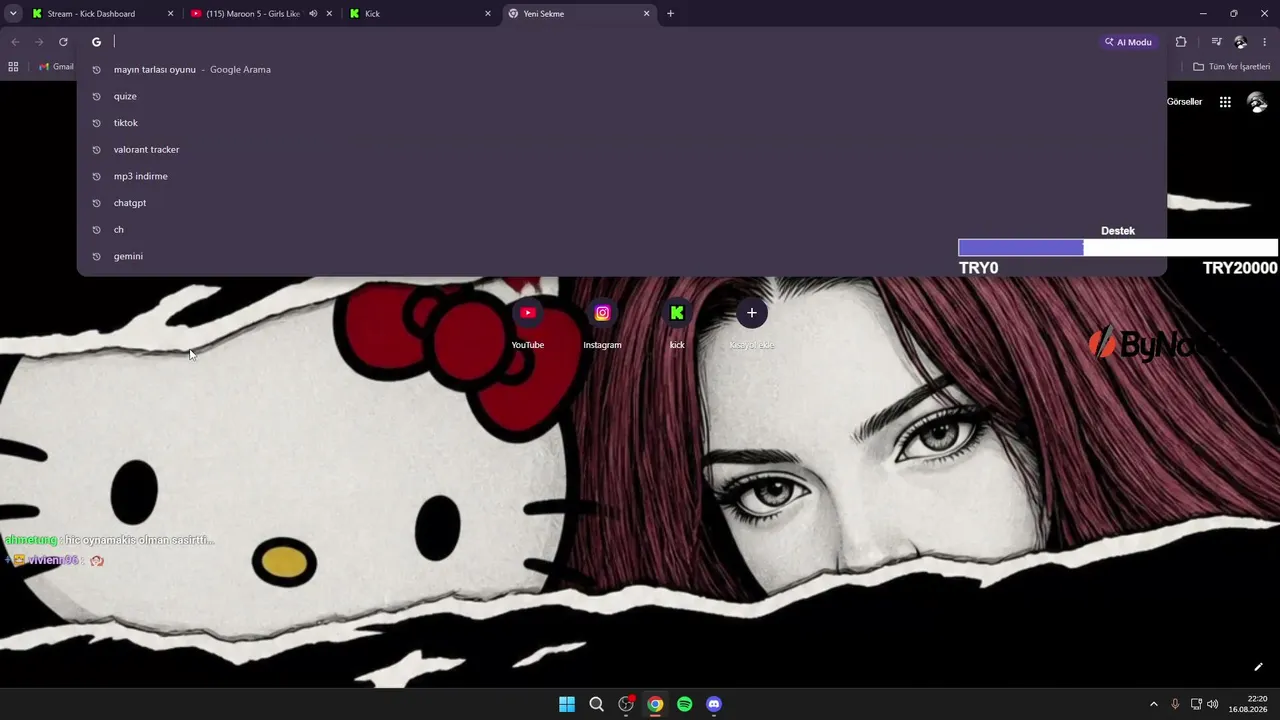Show hidden system tray icons
This screenshot has height=720, width=1280.
point(1153,704)
